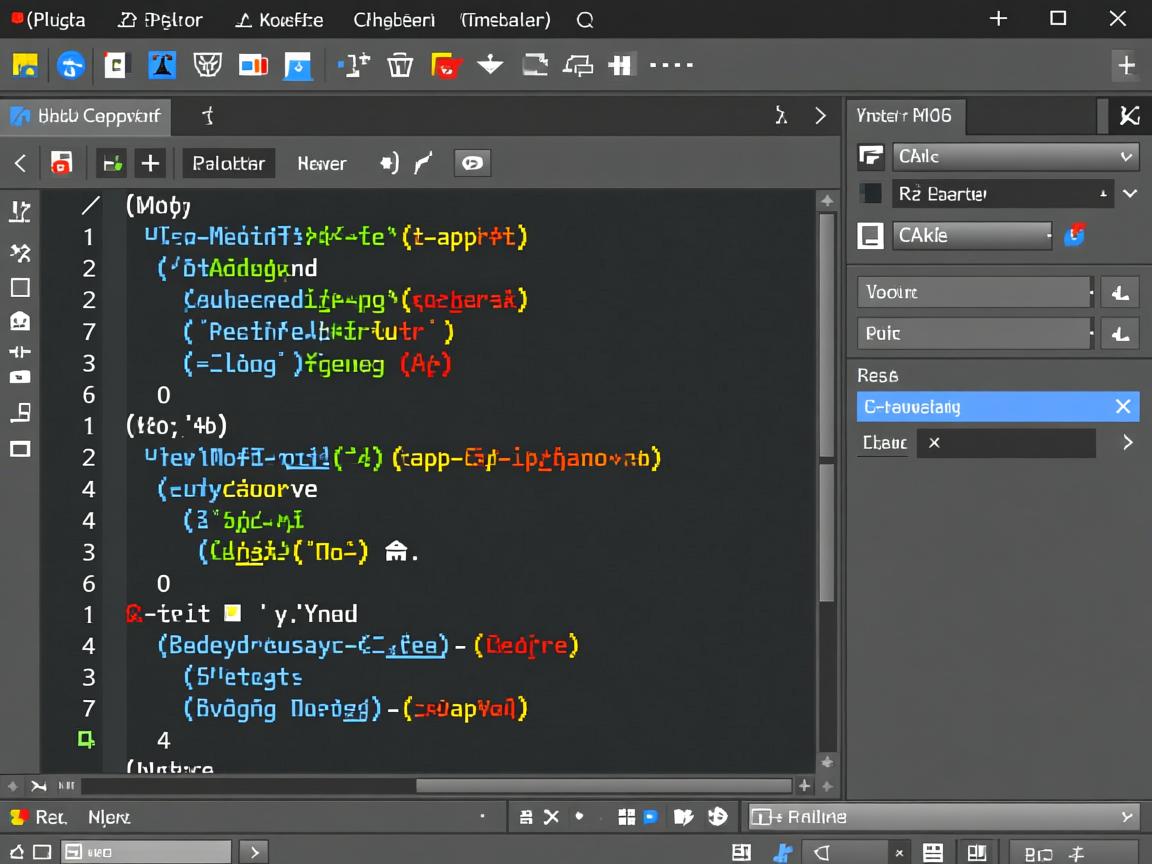Viewport: 1152px width, 864px height.
Task: Click the Palottar button in editor toolbar
Action: [x=228, y=163]
